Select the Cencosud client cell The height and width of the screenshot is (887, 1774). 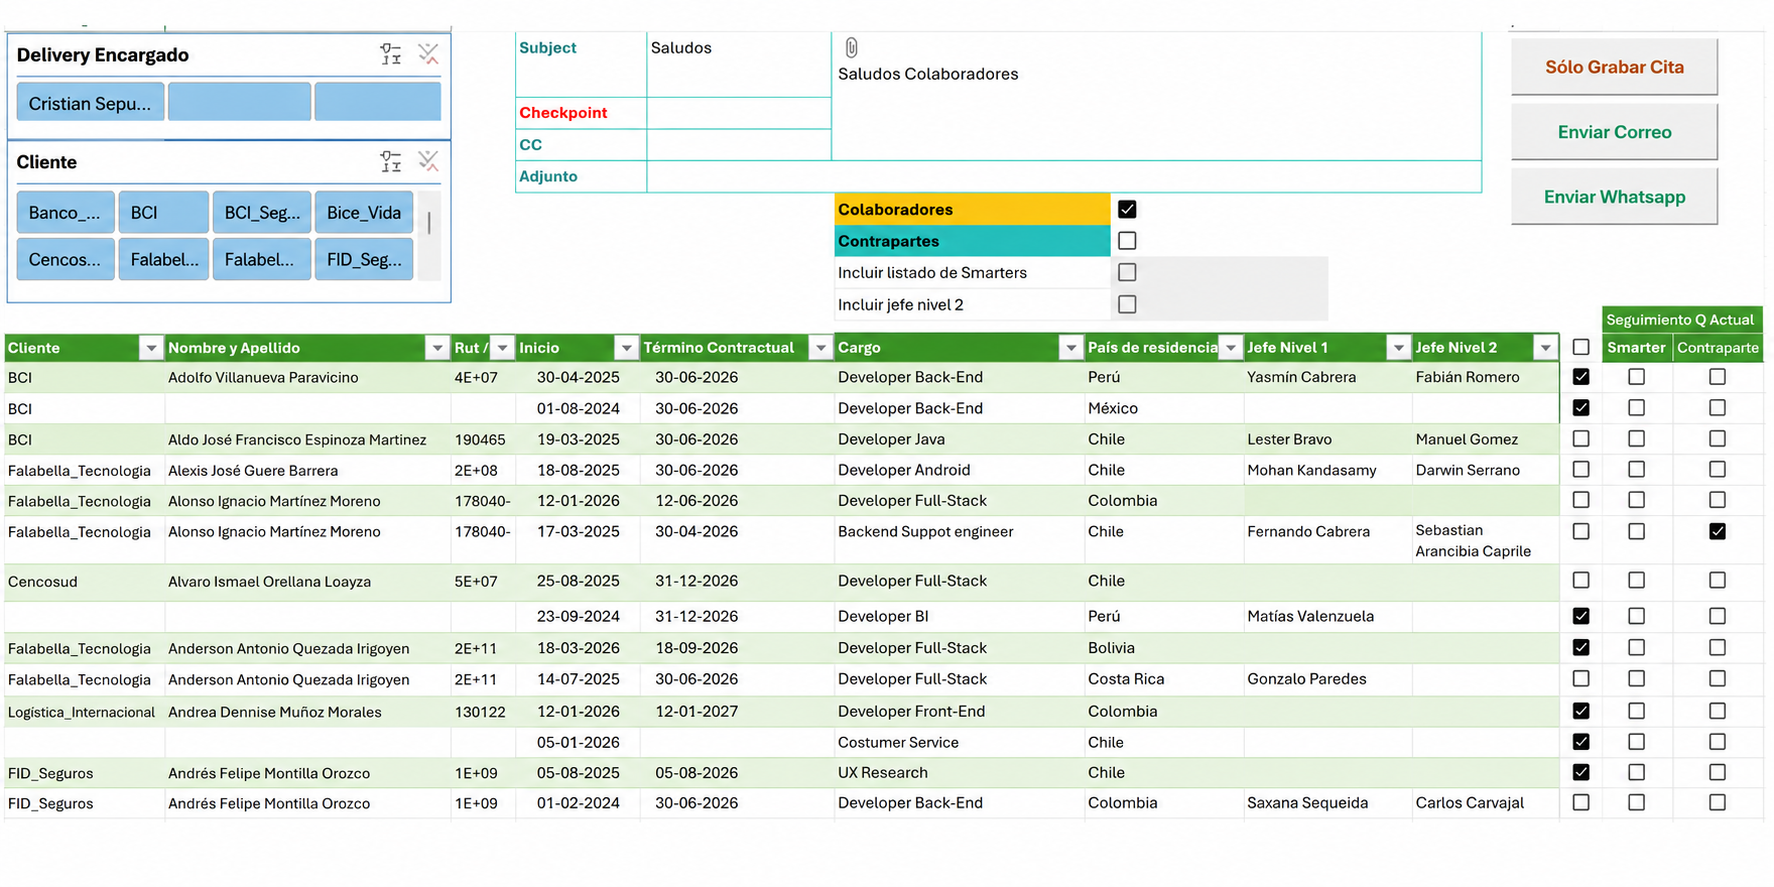point(84,582)
